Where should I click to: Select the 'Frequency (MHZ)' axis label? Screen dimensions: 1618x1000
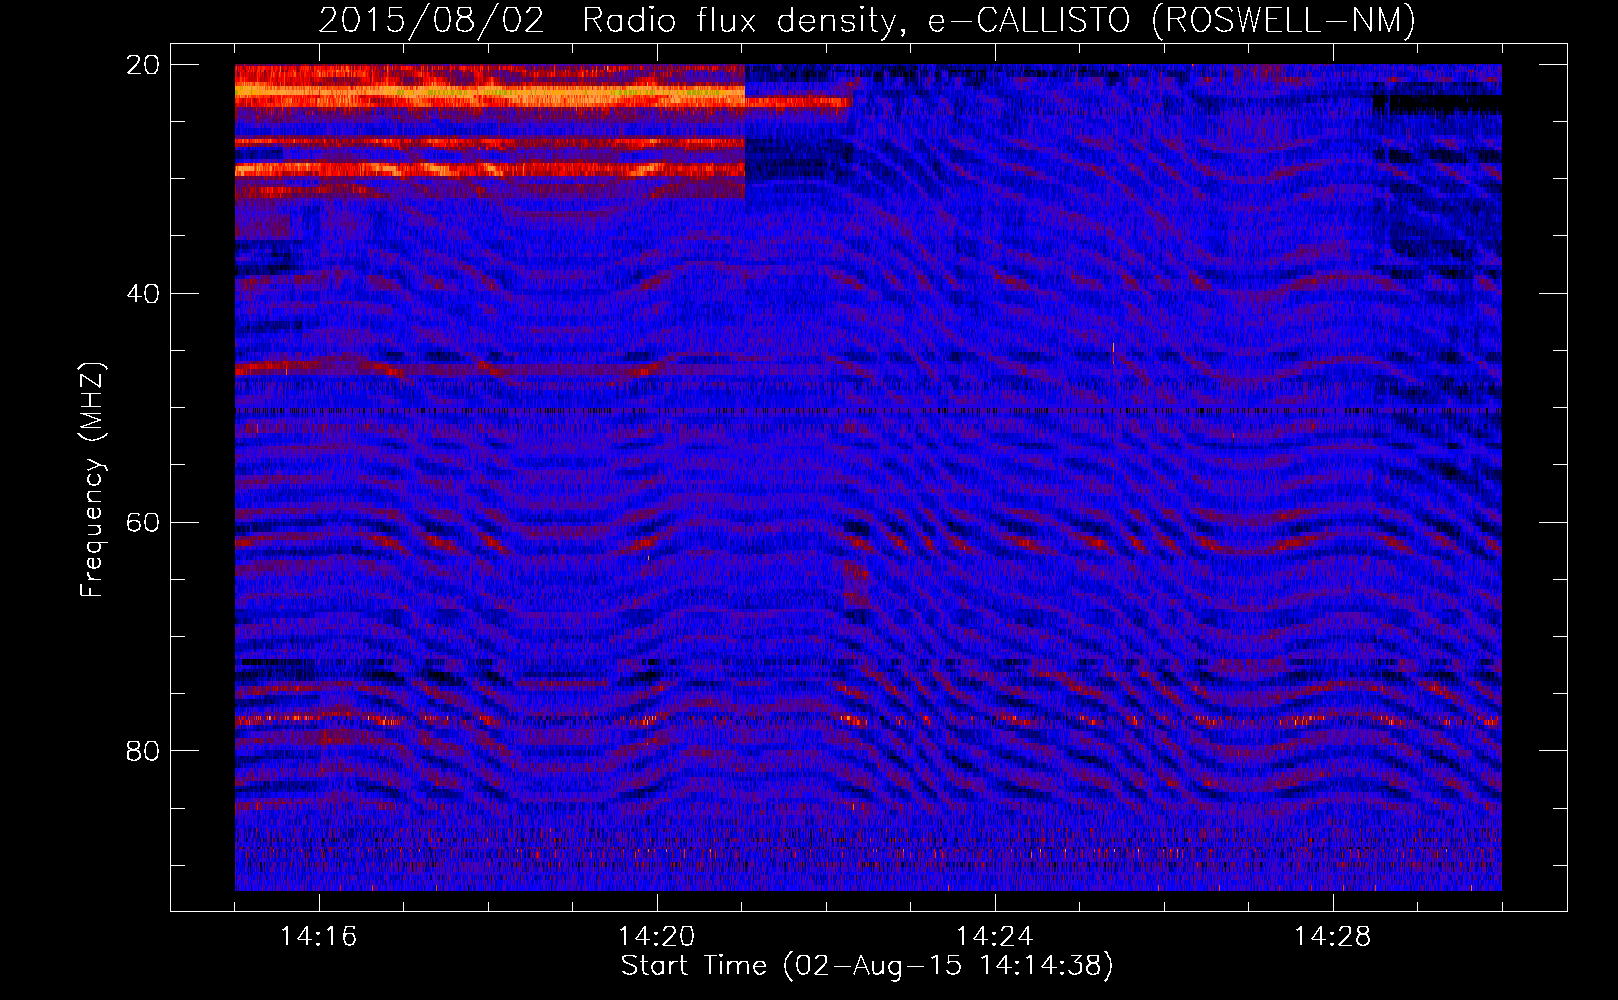click(92, 480)
